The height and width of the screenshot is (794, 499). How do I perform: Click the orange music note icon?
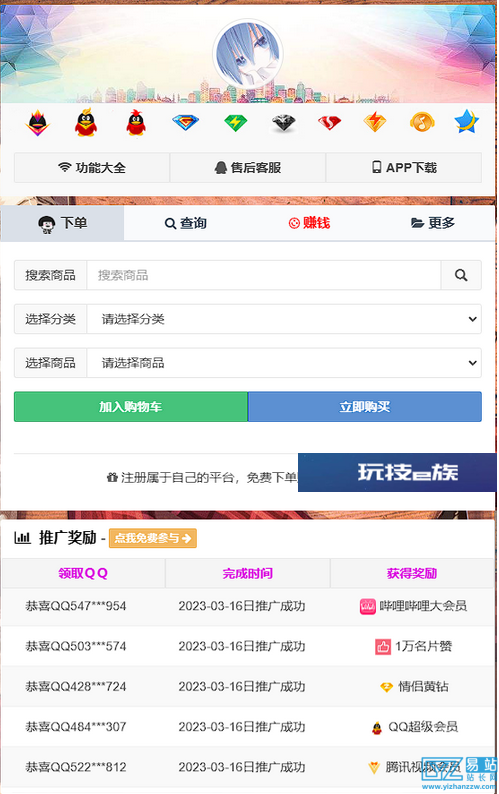pos(422,122)
